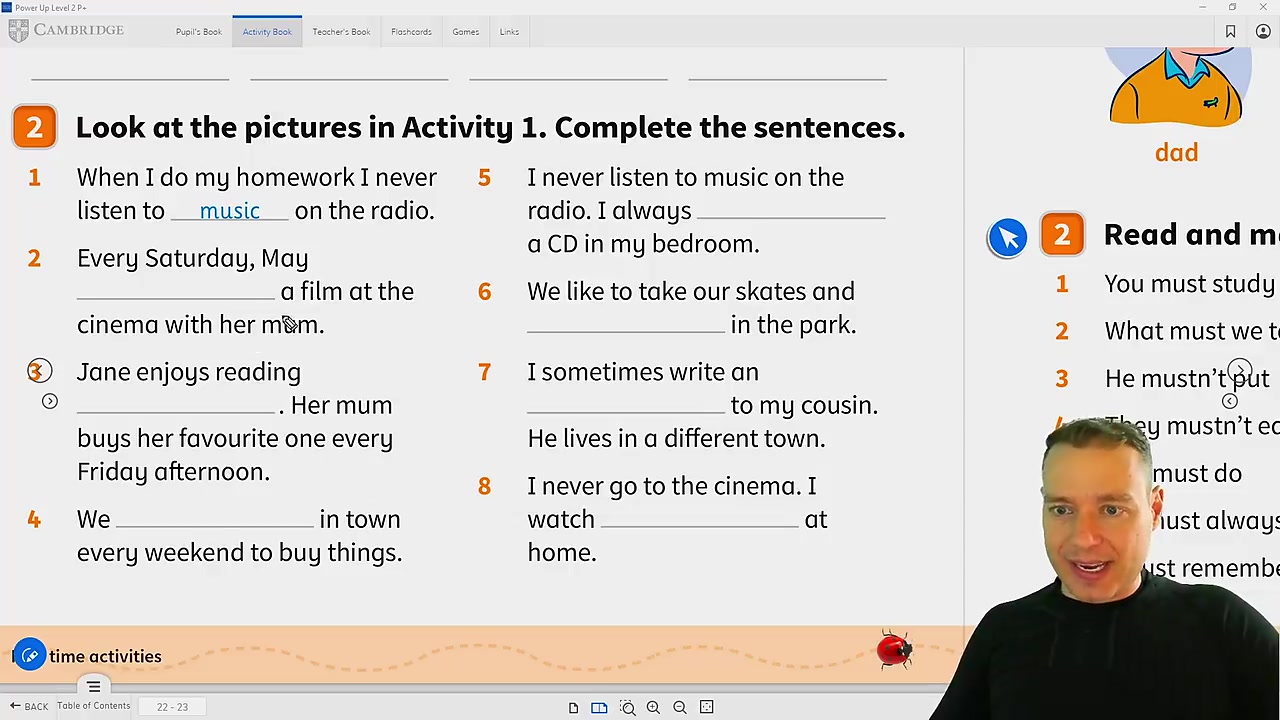
Task: Click the fit to screen icon
Action: pos(707,707)
